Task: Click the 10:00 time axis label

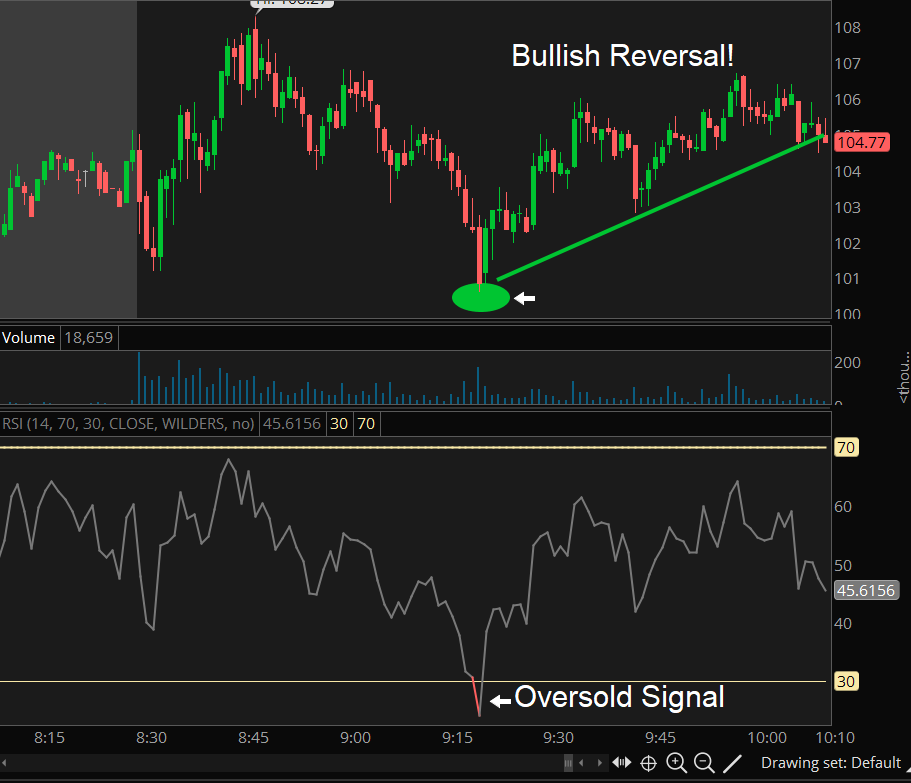Action: (x=767, y=738)
